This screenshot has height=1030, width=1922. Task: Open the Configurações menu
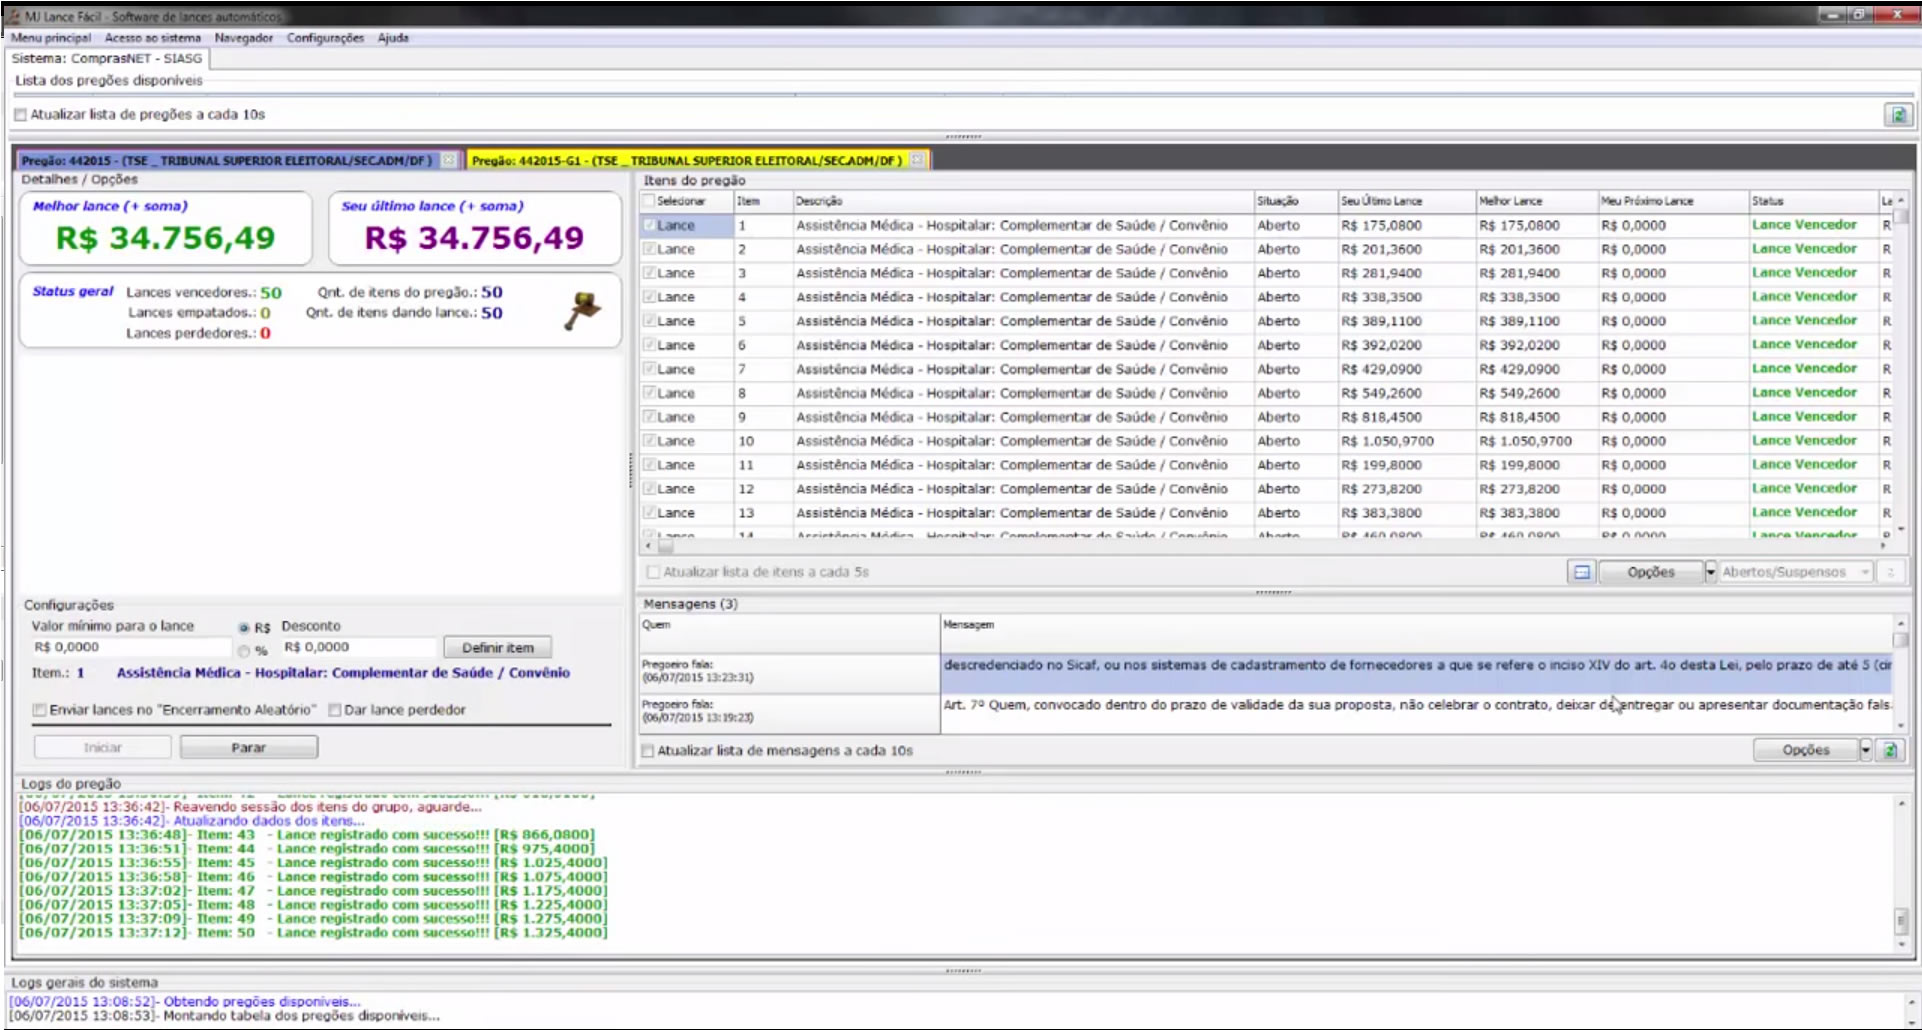tap(325, 38)
